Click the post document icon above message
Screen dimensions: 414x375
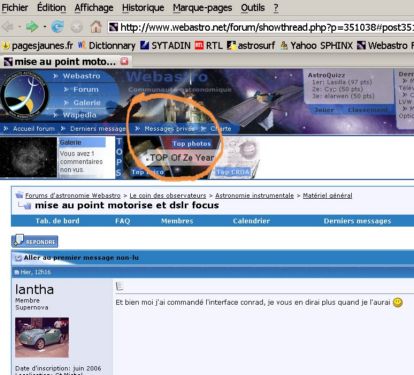[119, 286]
